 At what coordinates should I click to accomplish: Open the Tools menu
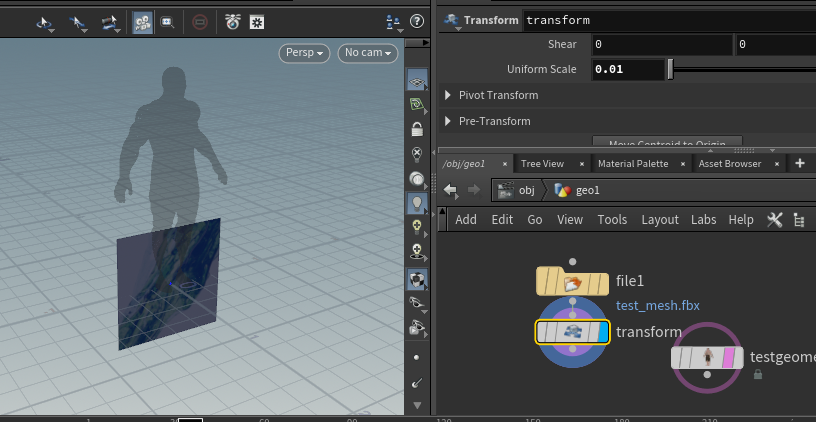pos(612,220)
